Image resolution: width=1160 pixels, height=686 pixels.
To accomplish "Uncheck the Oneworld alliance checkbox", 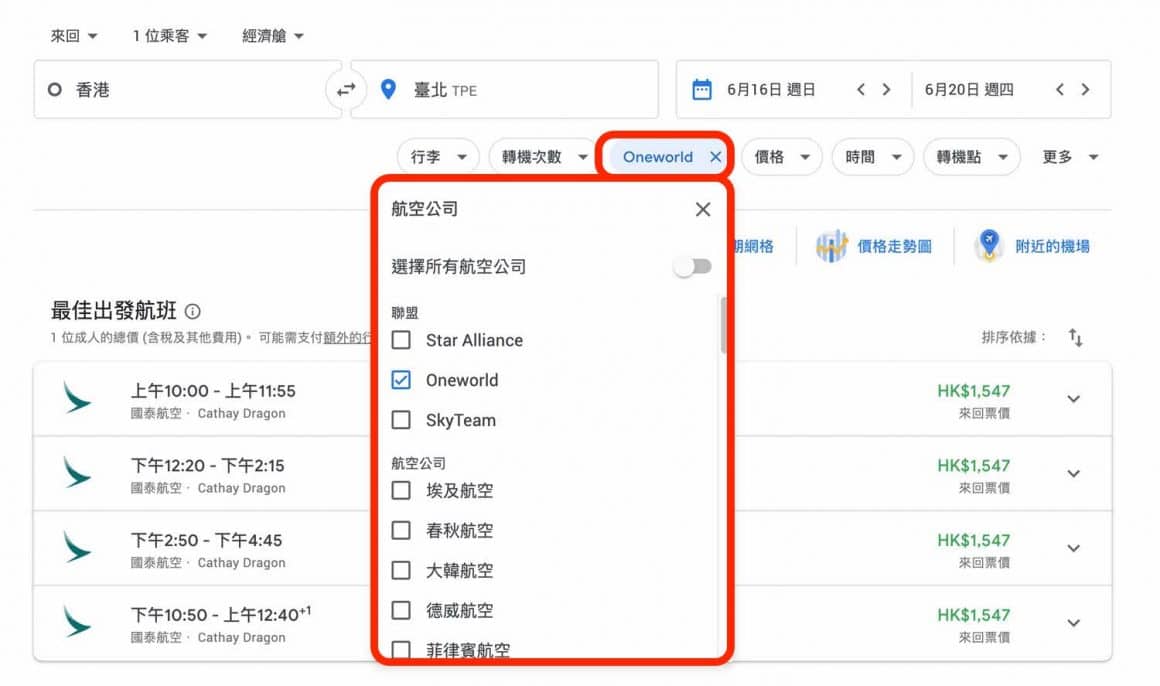I will pyautogui.click(x=401, y=380).
